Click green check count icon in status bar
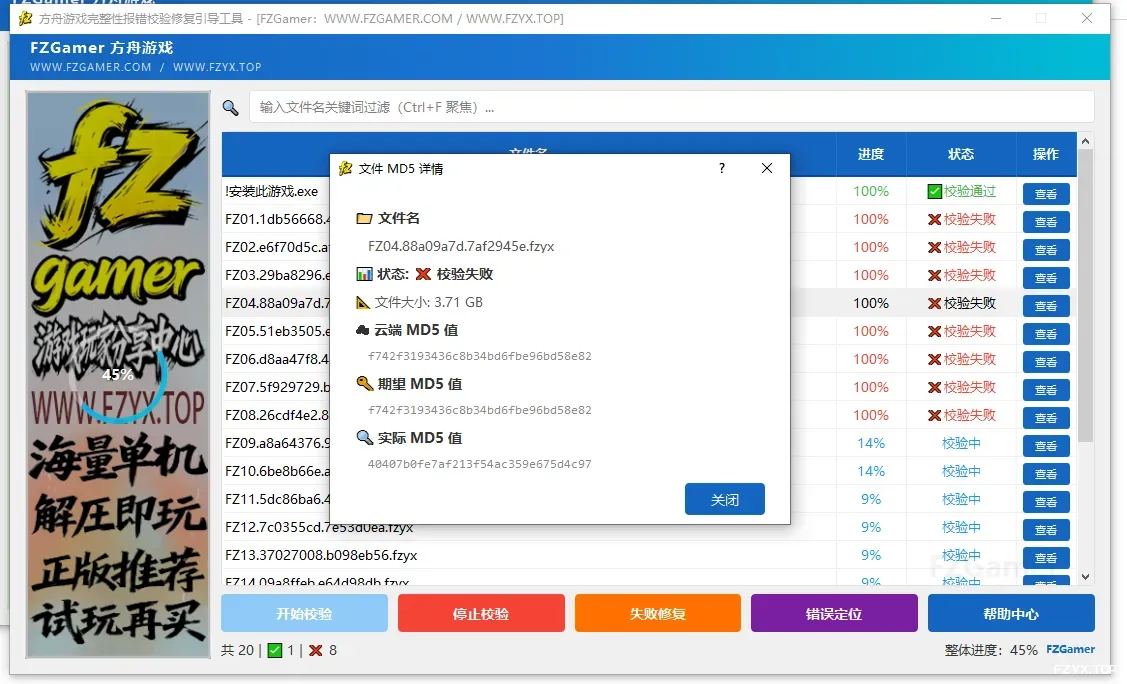 (x=275, y=651)
